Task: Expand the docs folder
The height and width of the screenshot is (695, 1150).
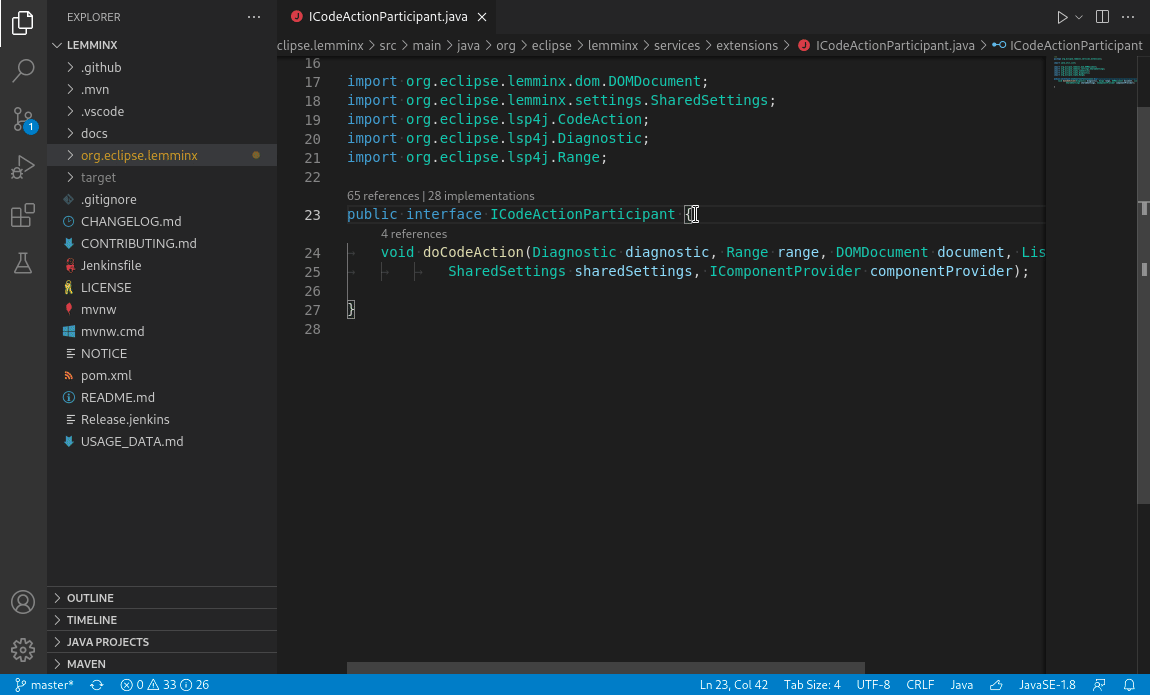Action: tap(70, 133)
